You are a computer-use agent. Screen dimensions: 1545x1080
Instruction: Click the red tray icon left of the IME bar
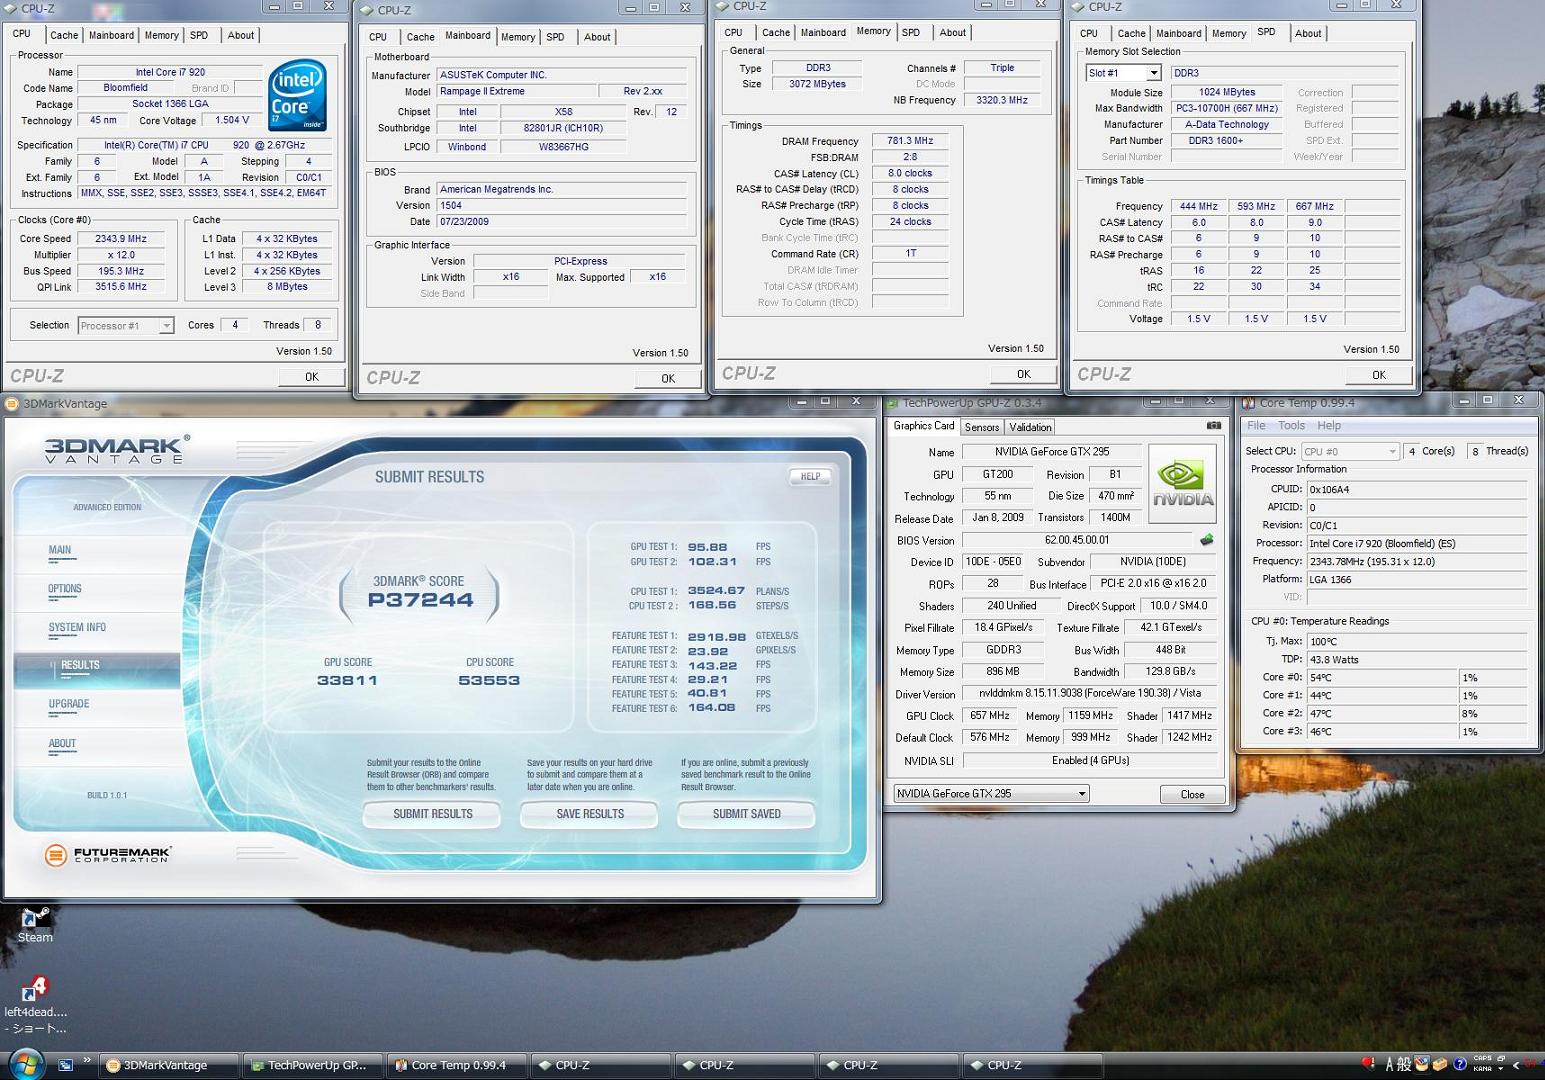(1368, 1063)
